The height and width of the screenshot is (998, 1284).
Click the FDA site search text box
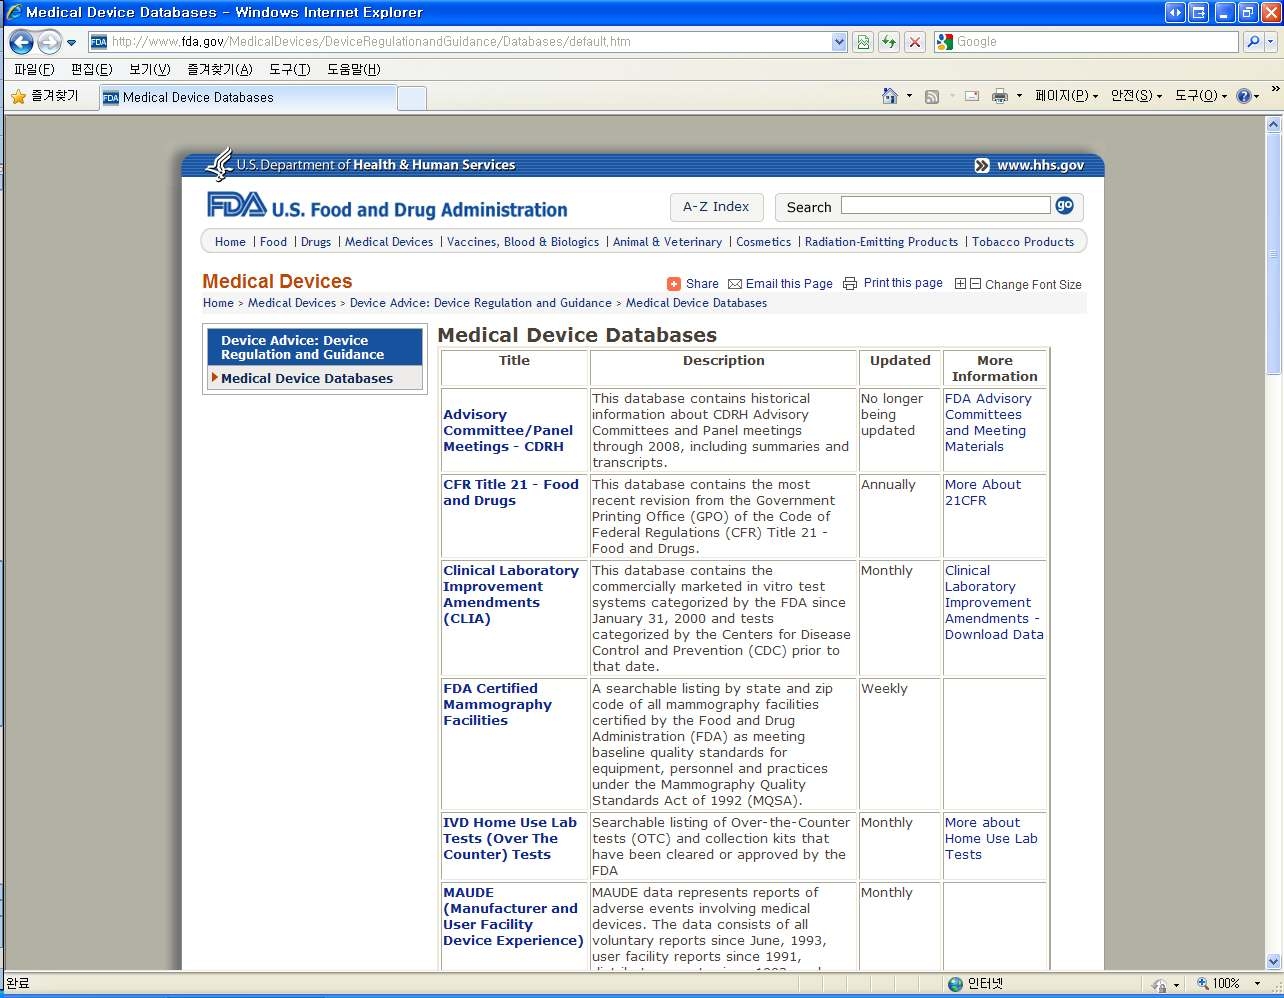945,205
